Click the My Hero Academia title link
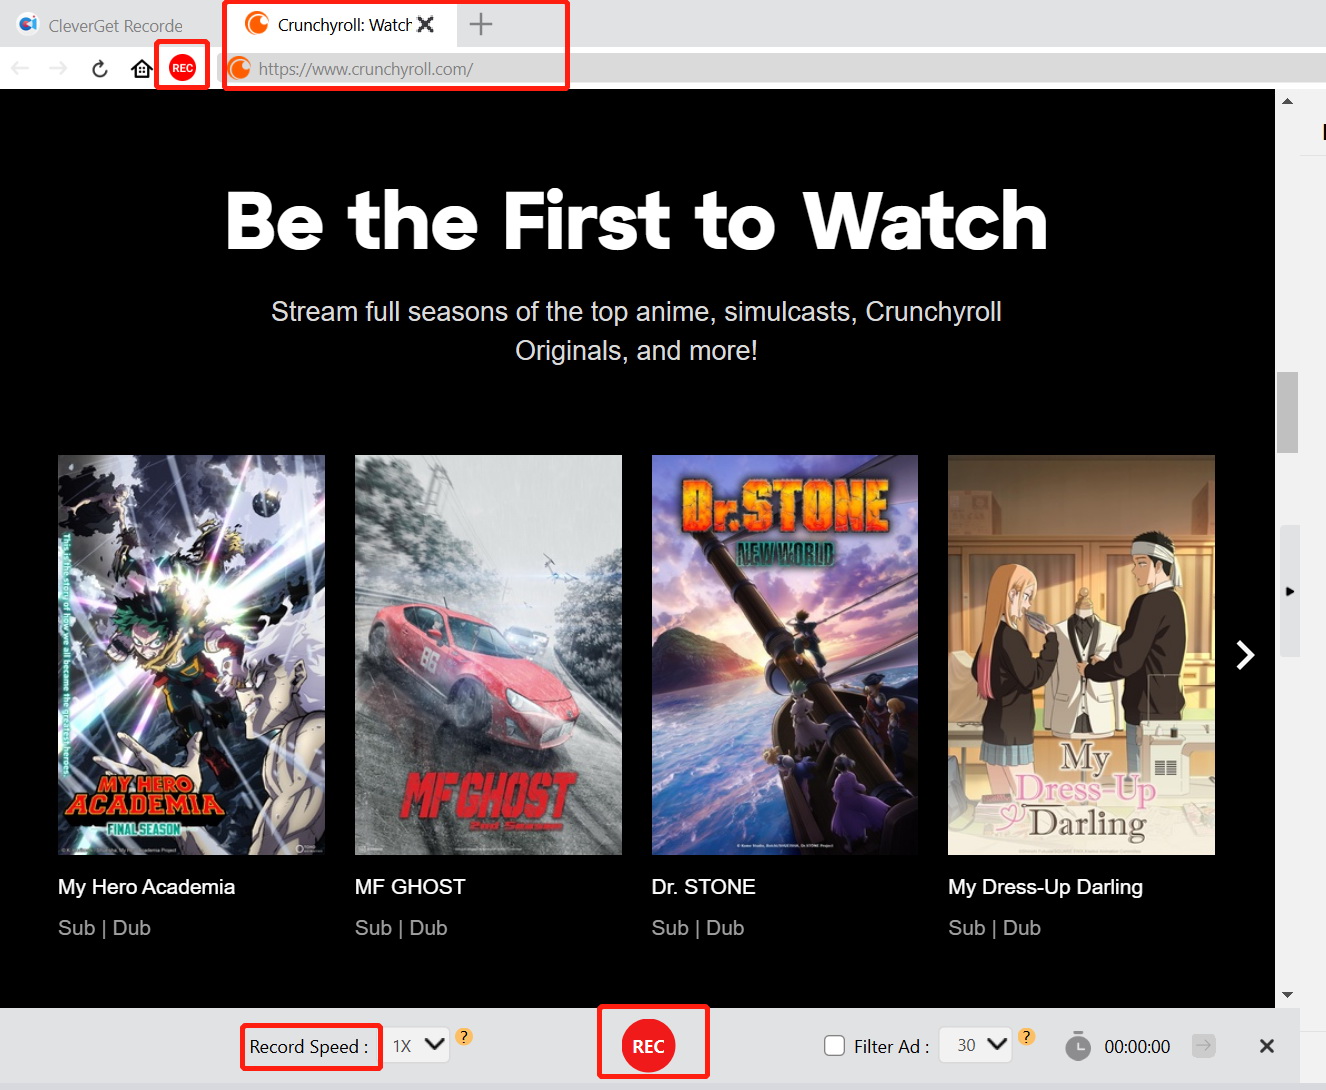 [146, 887]
